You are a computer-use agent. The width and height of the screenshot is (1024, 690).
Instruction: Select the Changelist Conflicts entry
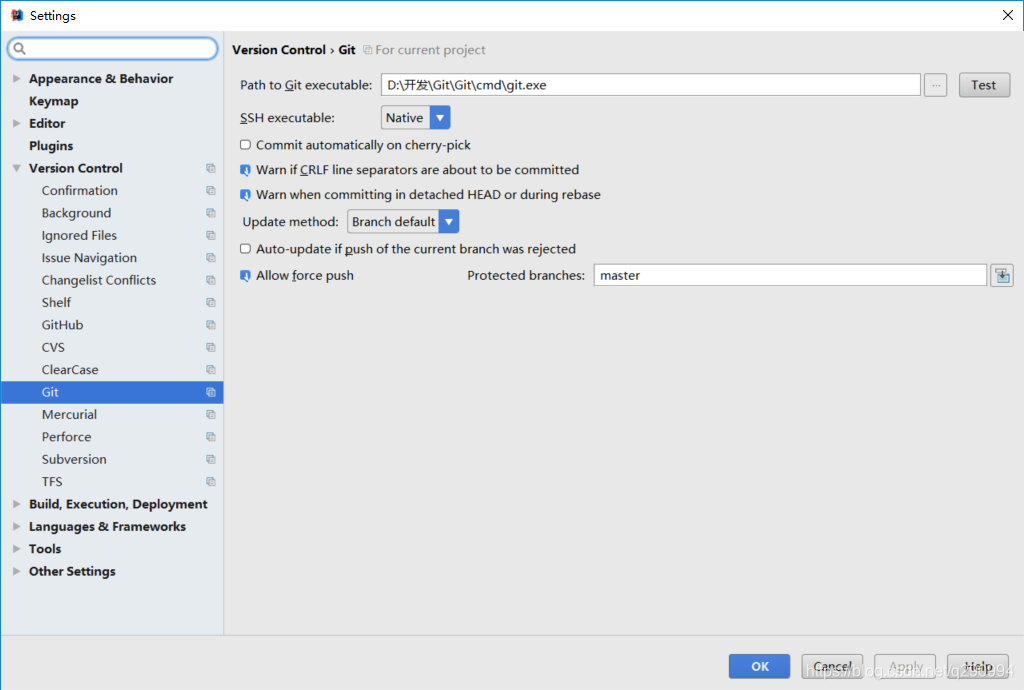(x=99, y=280)
